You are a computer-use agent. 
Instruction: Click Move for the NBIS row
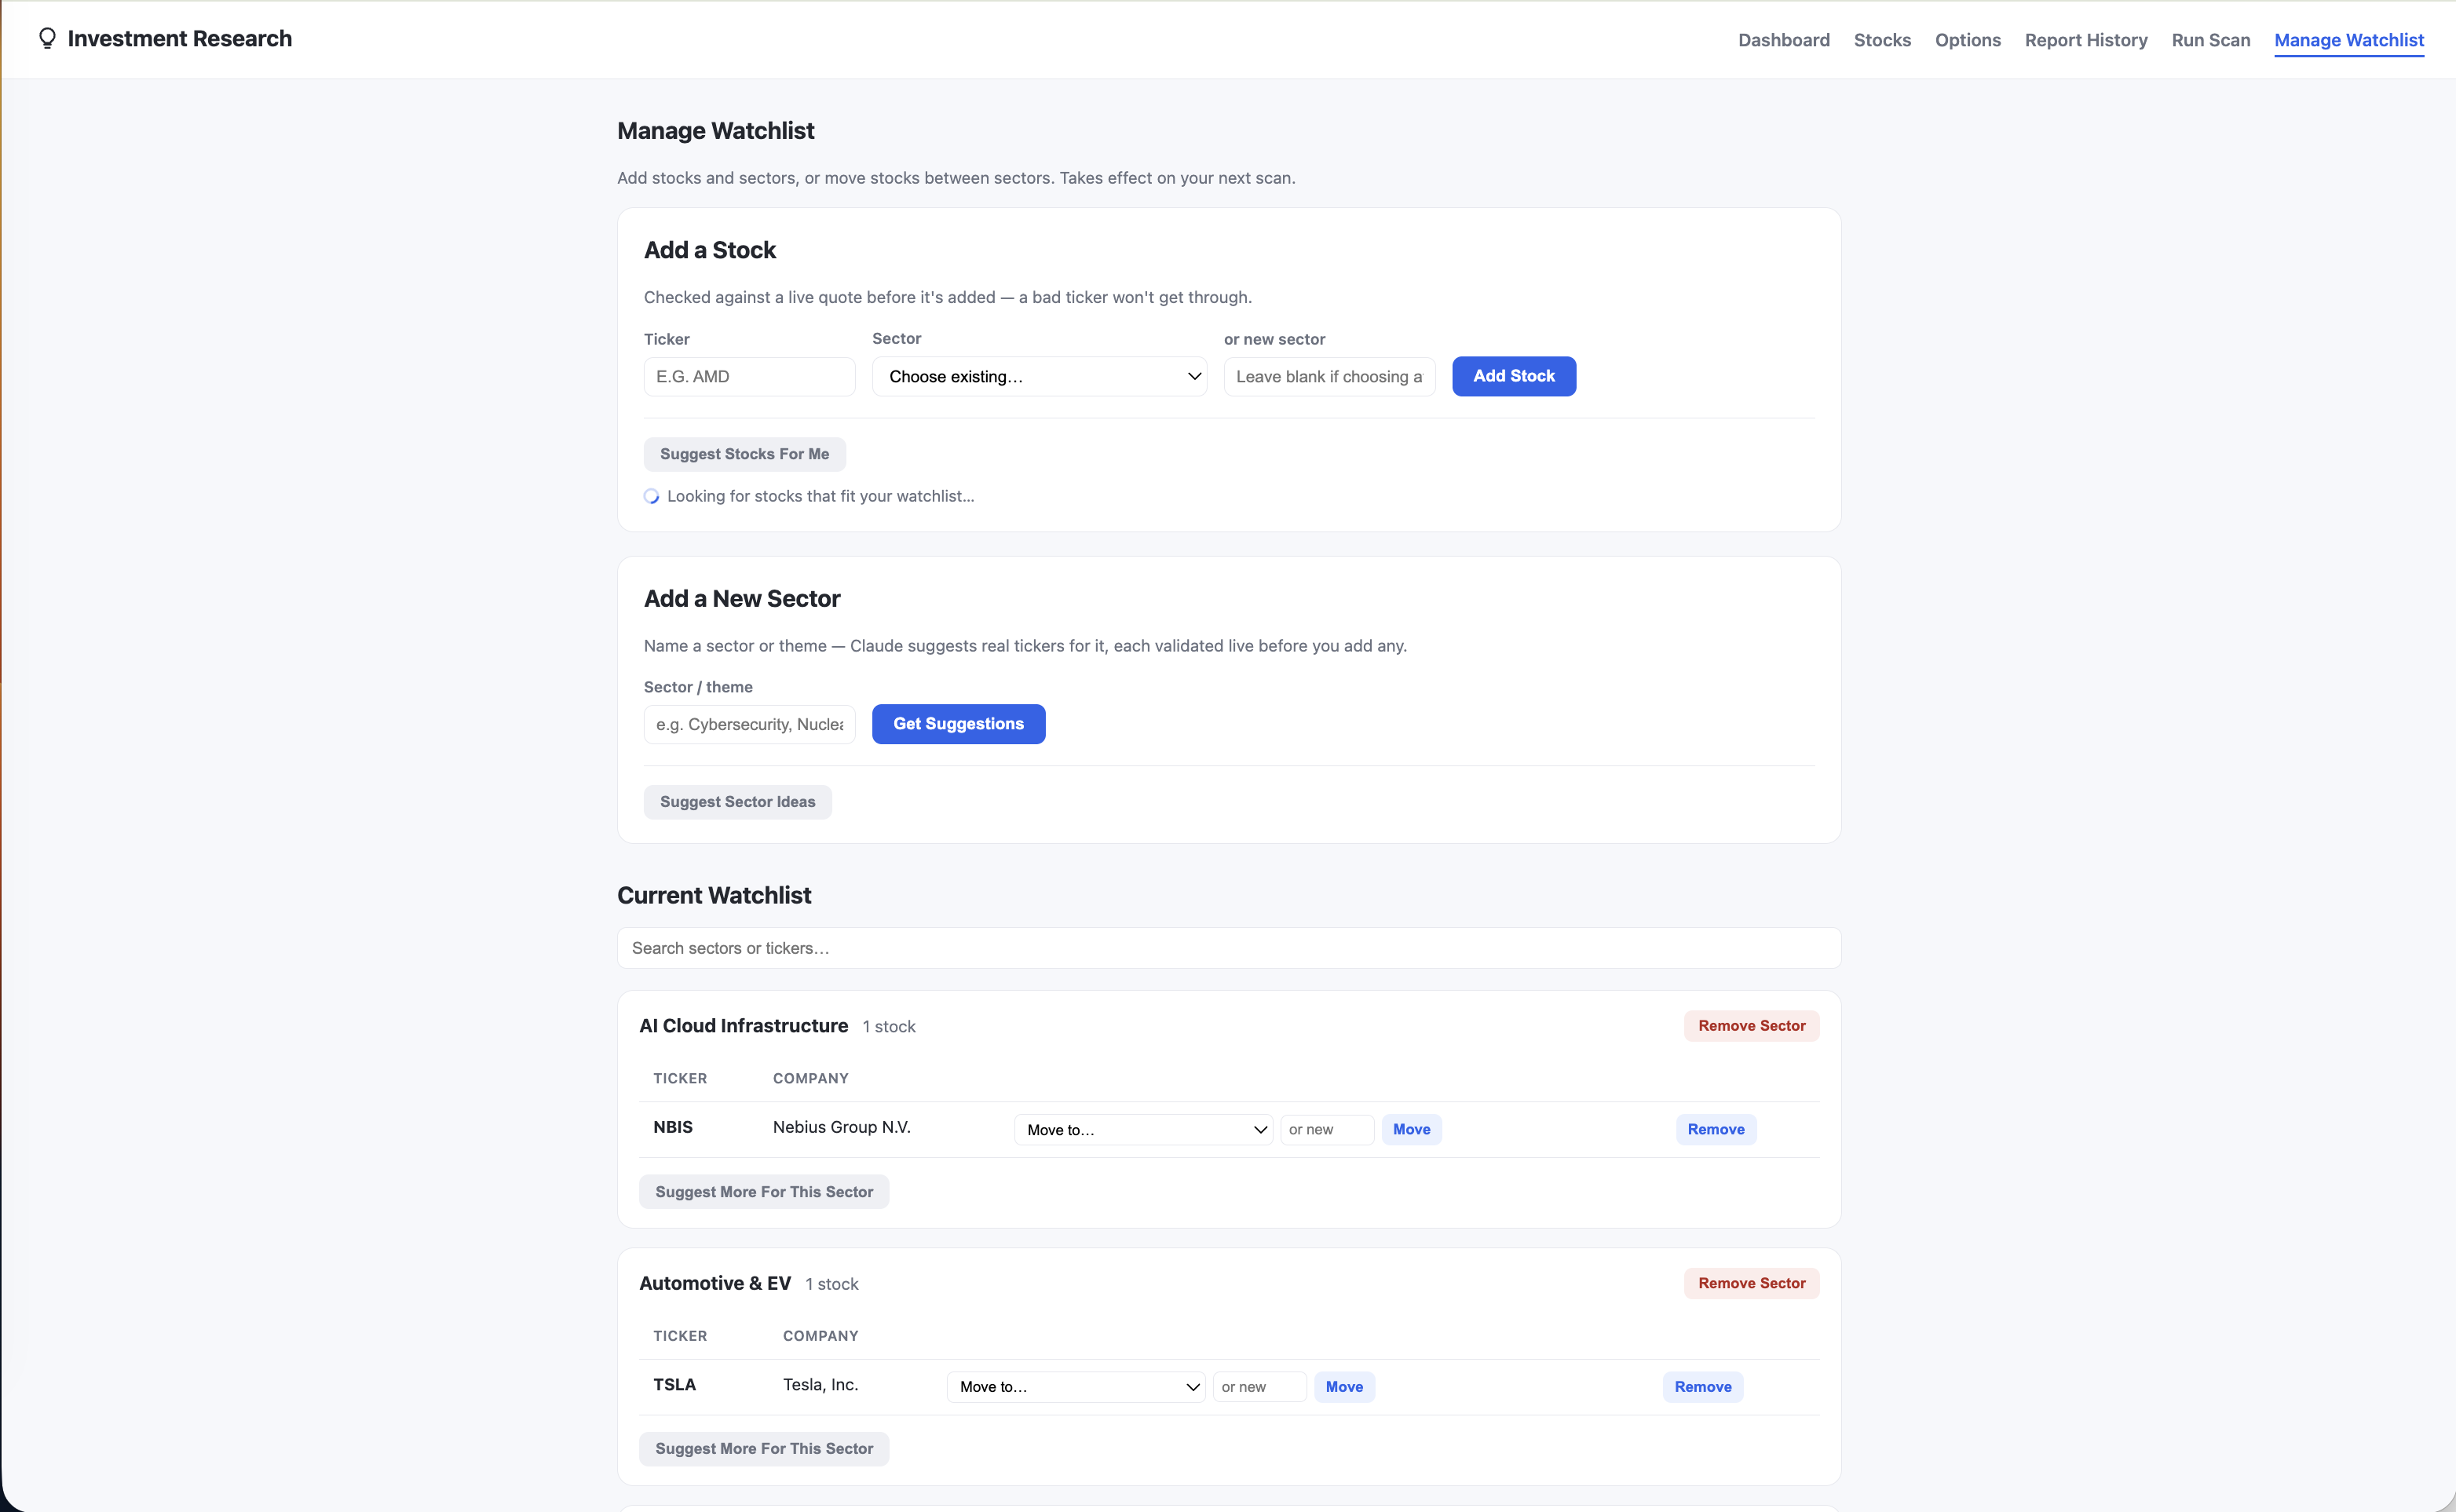1411,1130
